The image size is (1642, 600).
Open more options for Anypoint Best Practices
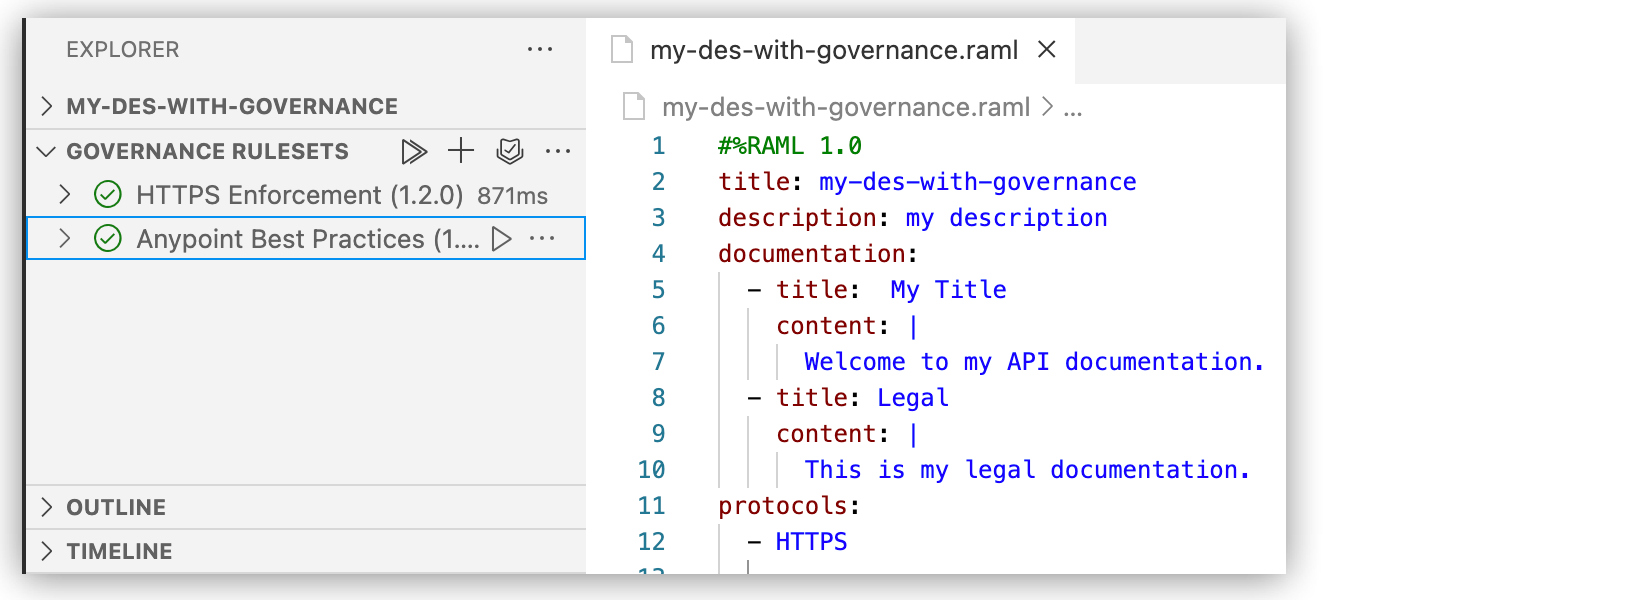[542, 239]
